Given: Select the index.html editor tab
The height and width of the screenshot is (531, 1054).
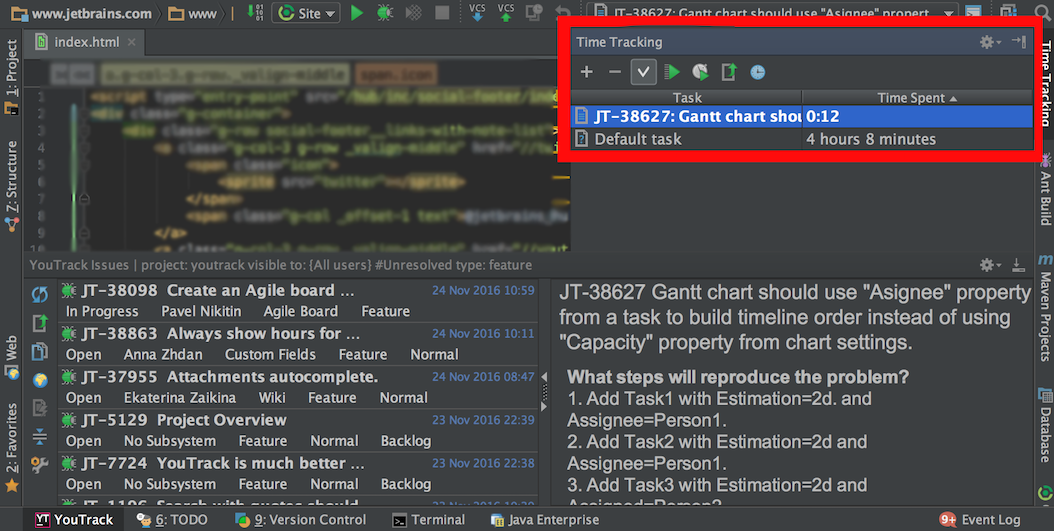Looking at the screenshot, I should (87, 42).
